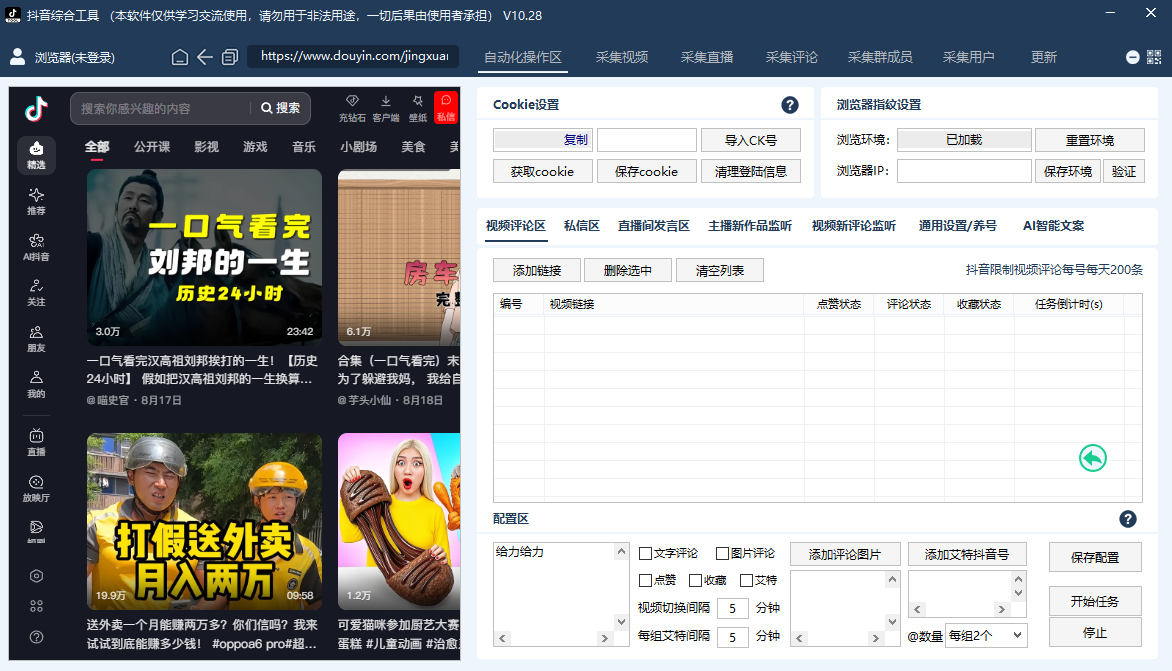Enable the 收藏 checkbox
1172x671 pixels.
tap(695, 580)
